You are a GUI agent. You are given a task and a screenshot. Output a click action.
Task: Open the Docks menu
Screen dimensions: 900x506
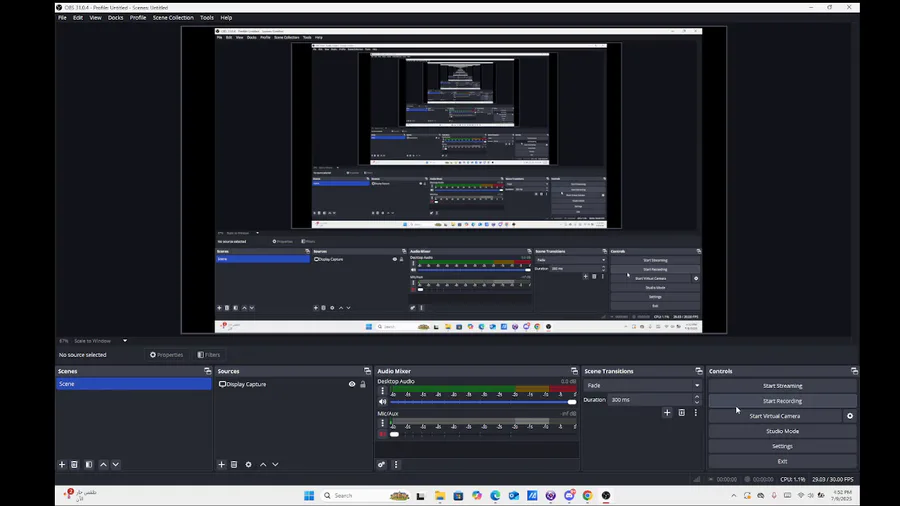tap(115, 18)
